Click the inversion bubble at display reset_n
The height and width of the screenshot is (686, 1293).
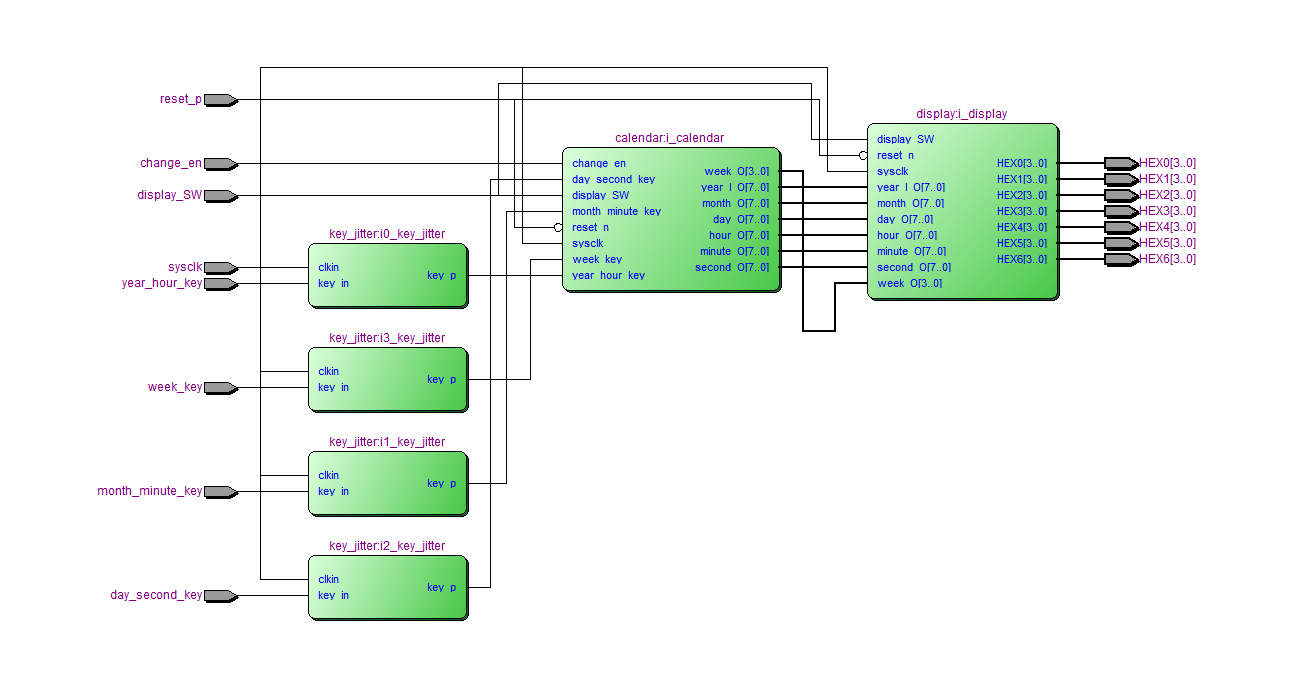click(863, 155)
